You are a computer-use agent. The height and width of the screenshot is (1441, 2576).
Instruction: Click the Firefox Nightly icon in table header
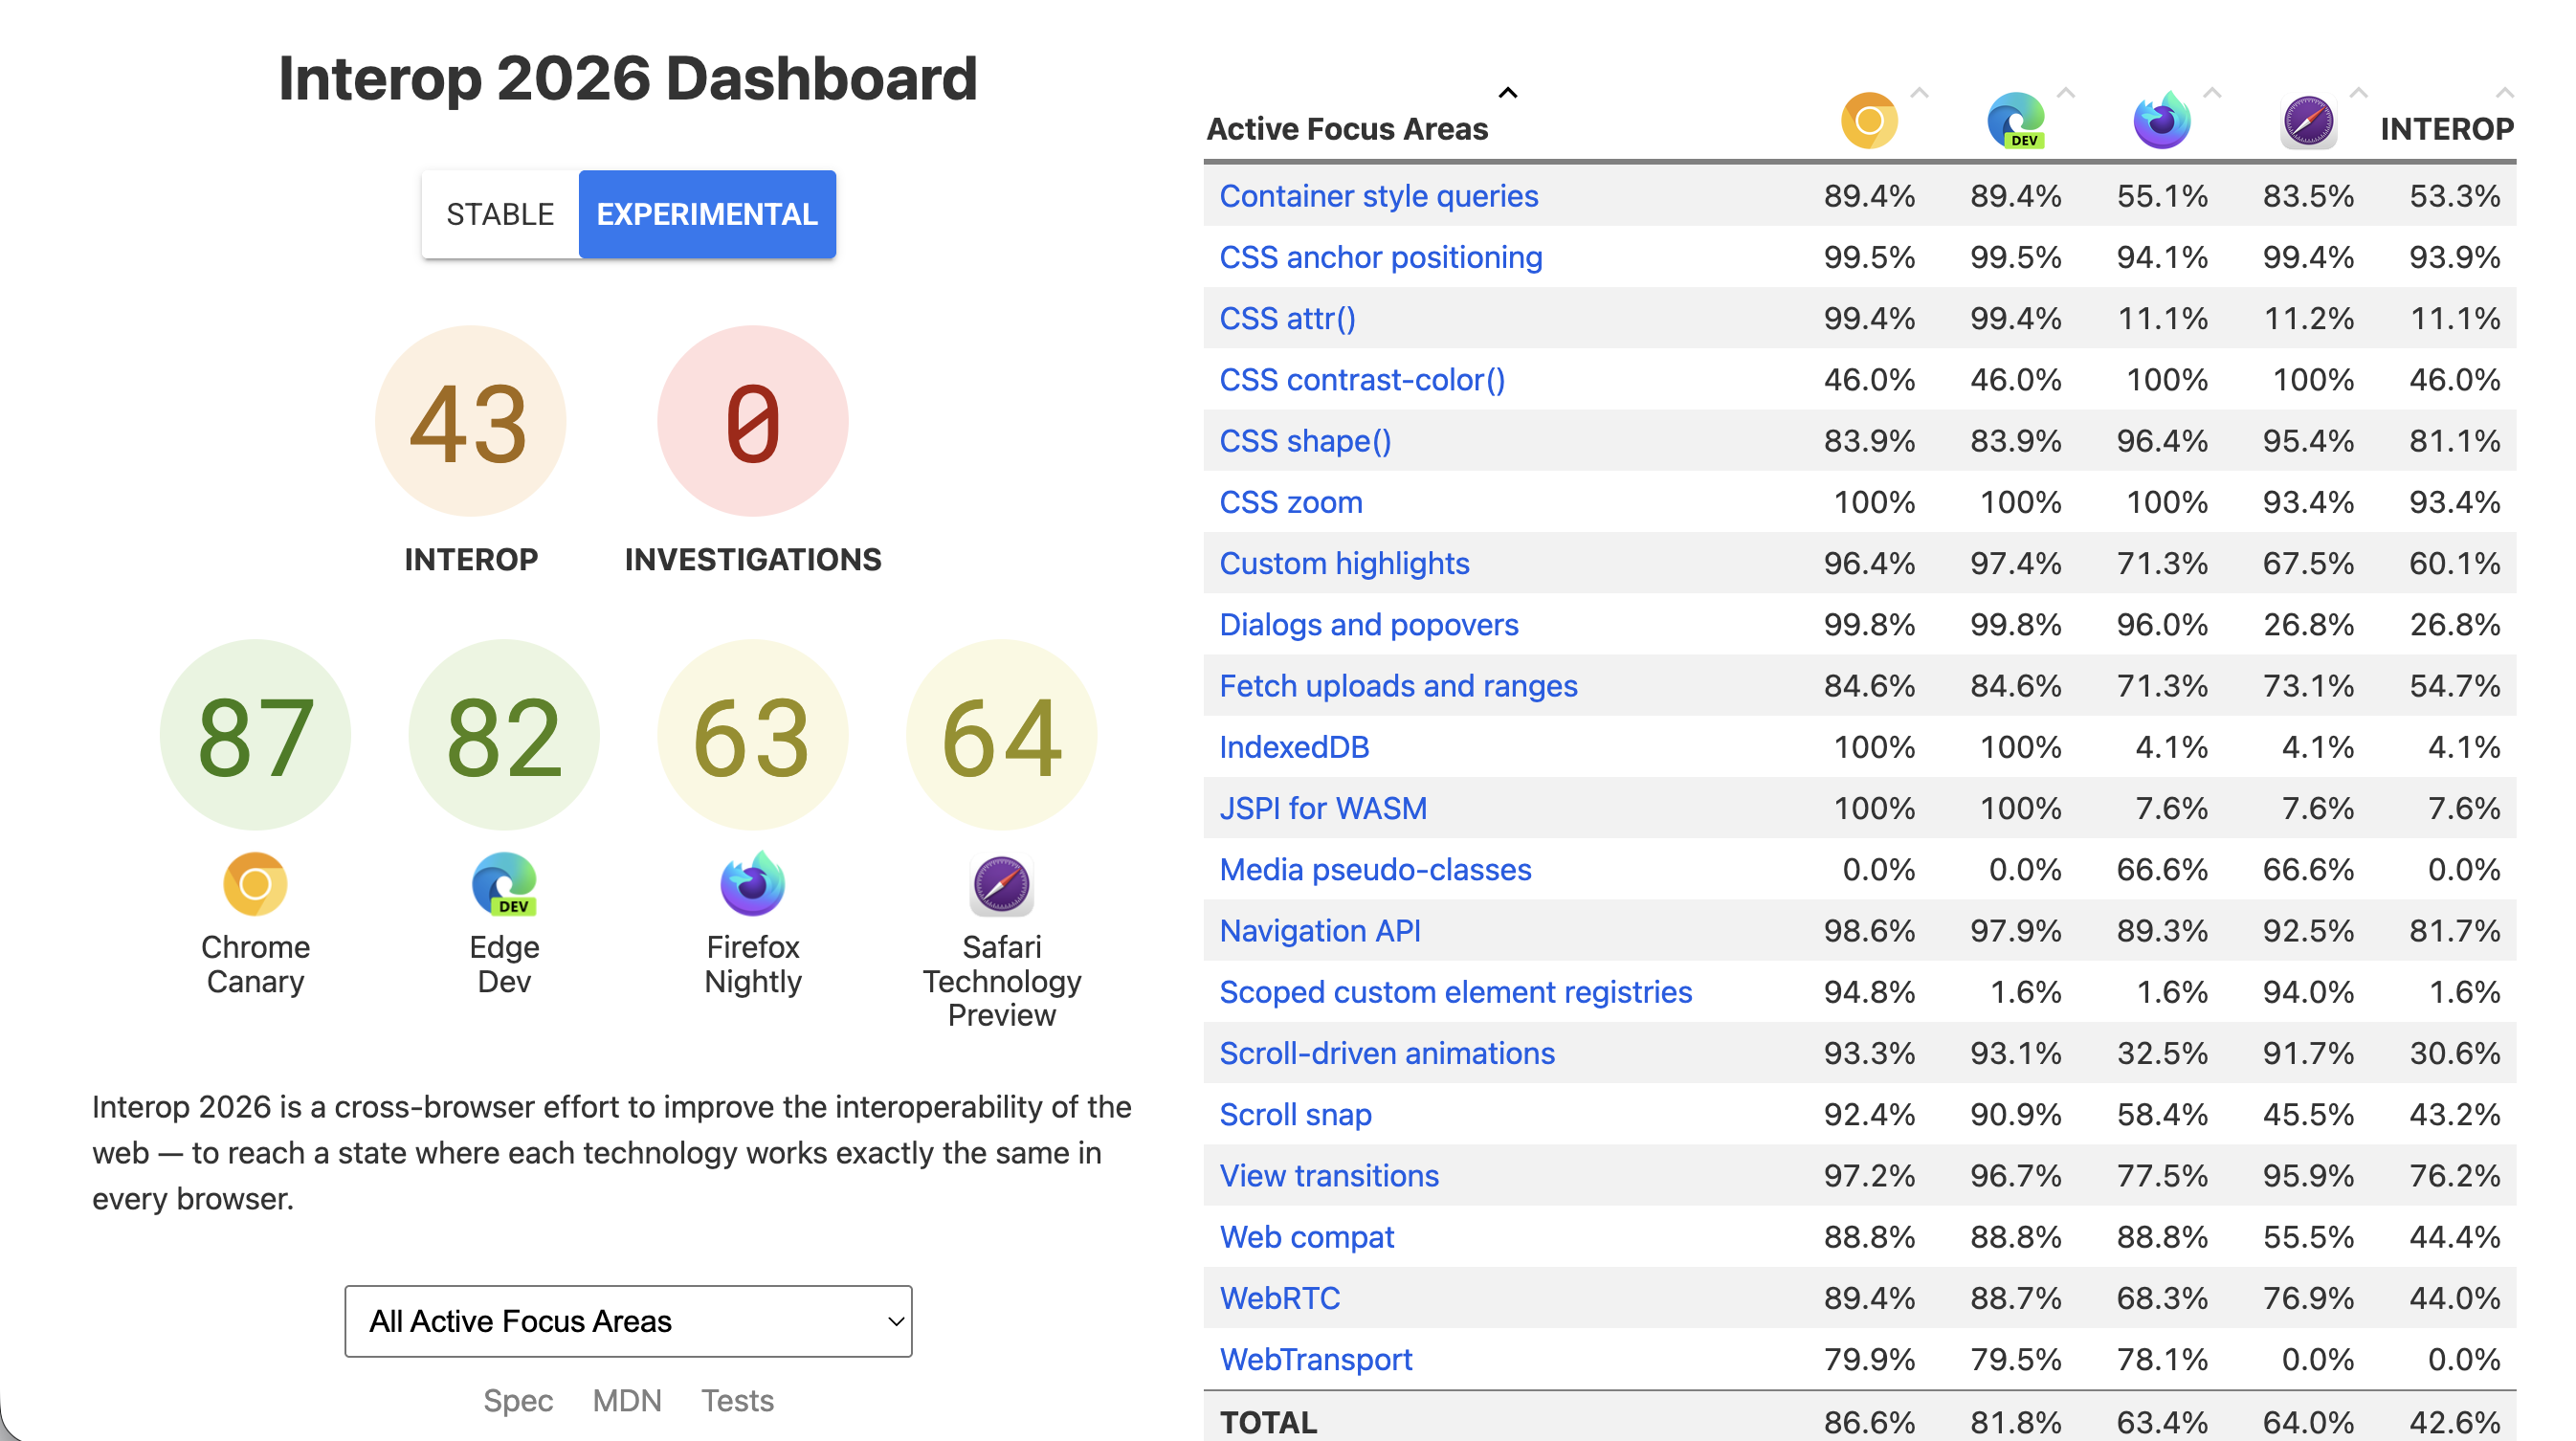pyautogui.click(x=2161, y=121)
